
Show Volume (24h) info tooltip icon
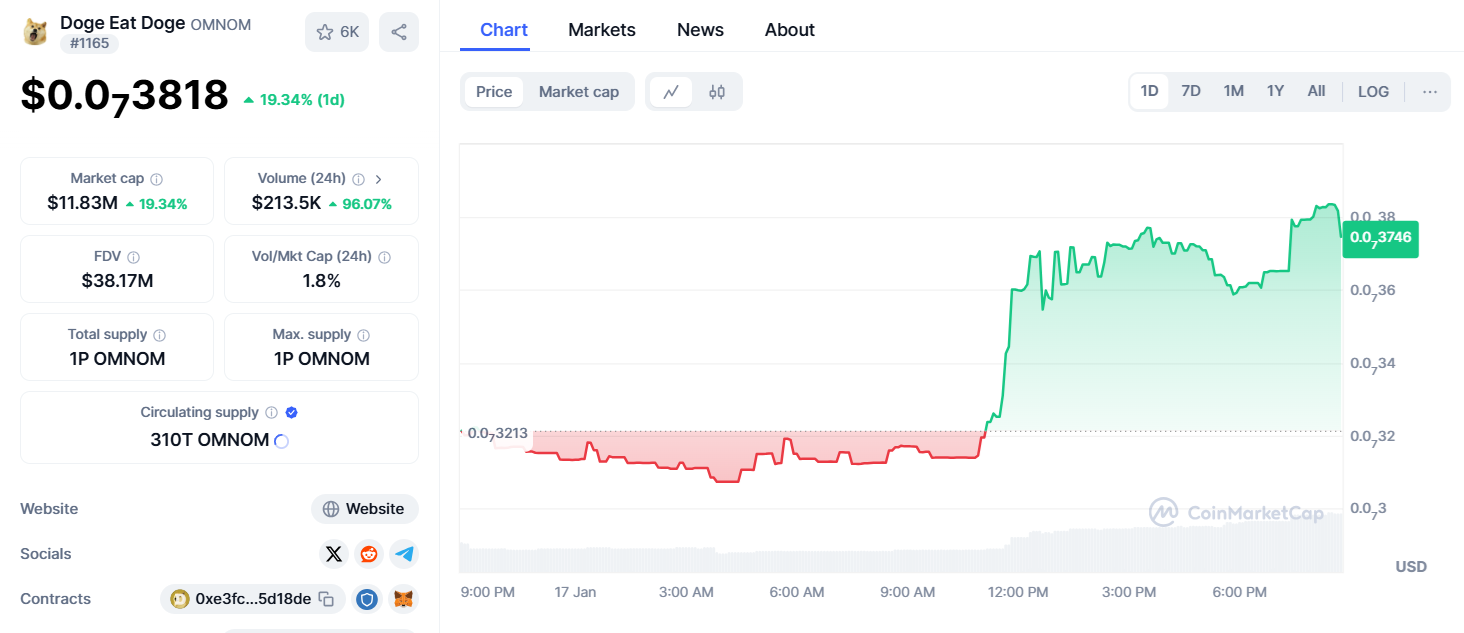(358, 179)
